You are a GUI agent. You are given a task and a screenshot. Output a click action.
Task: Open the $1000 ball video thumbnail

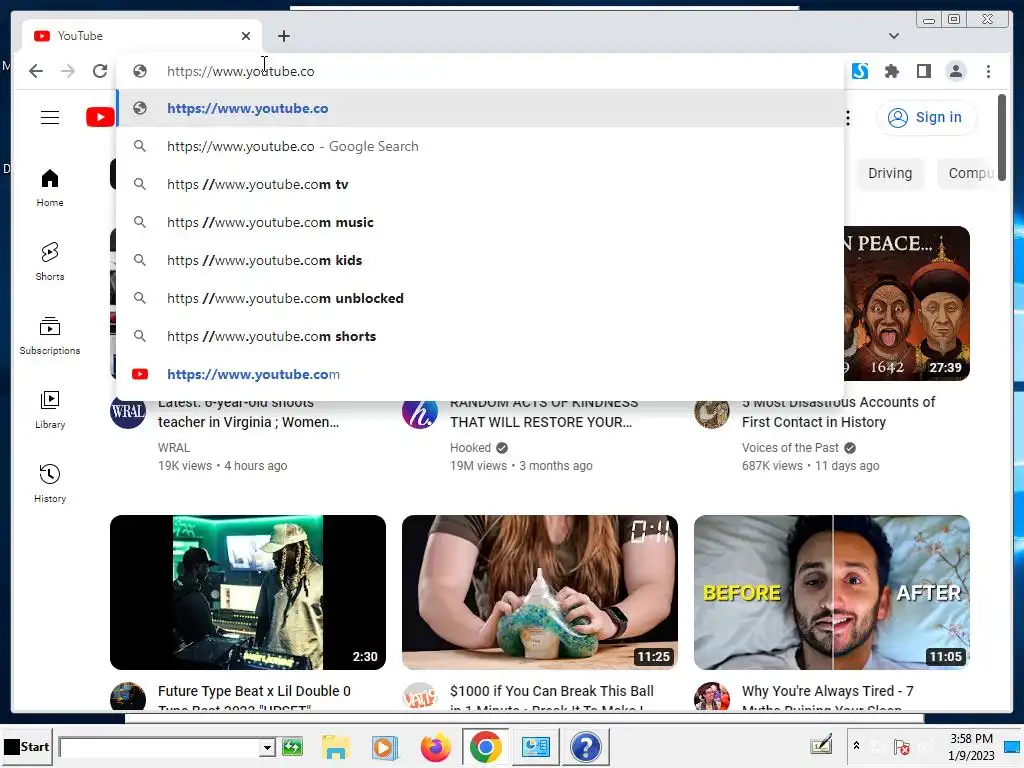click(539, 592)
